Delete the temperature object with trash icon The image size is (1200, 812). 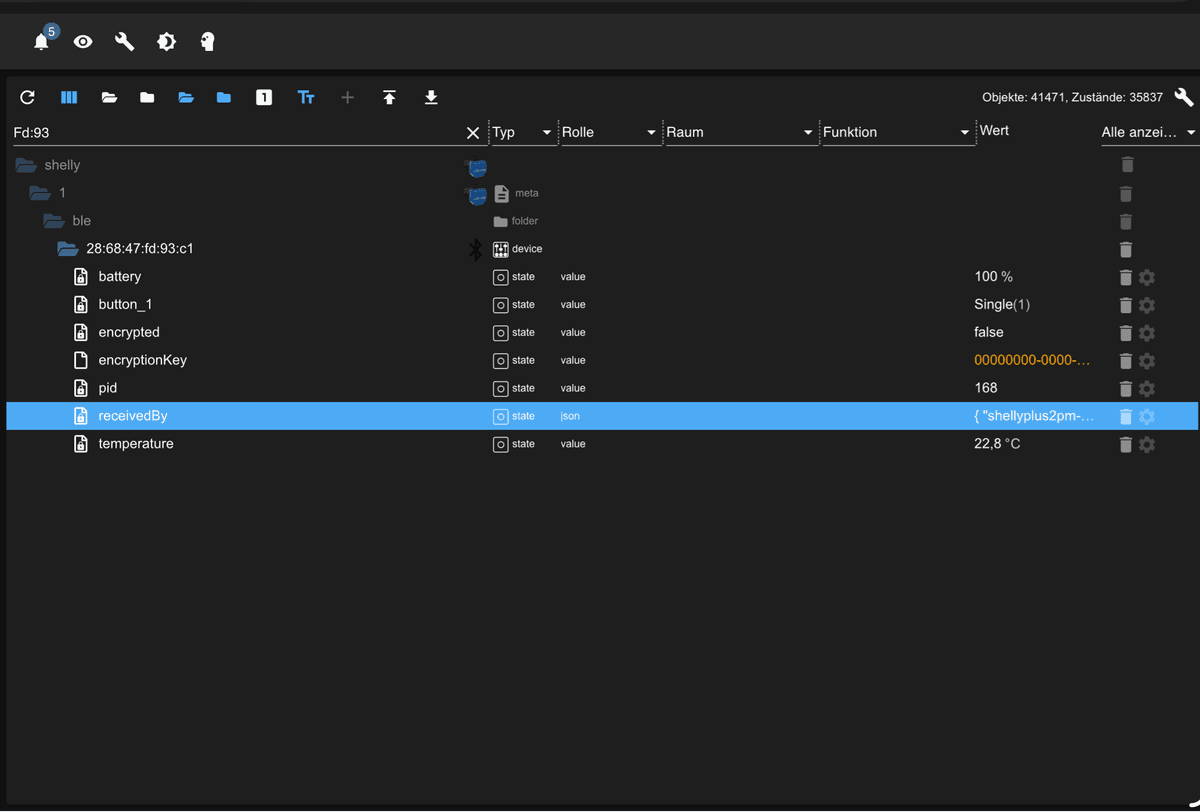click(x=1126, y=444)
